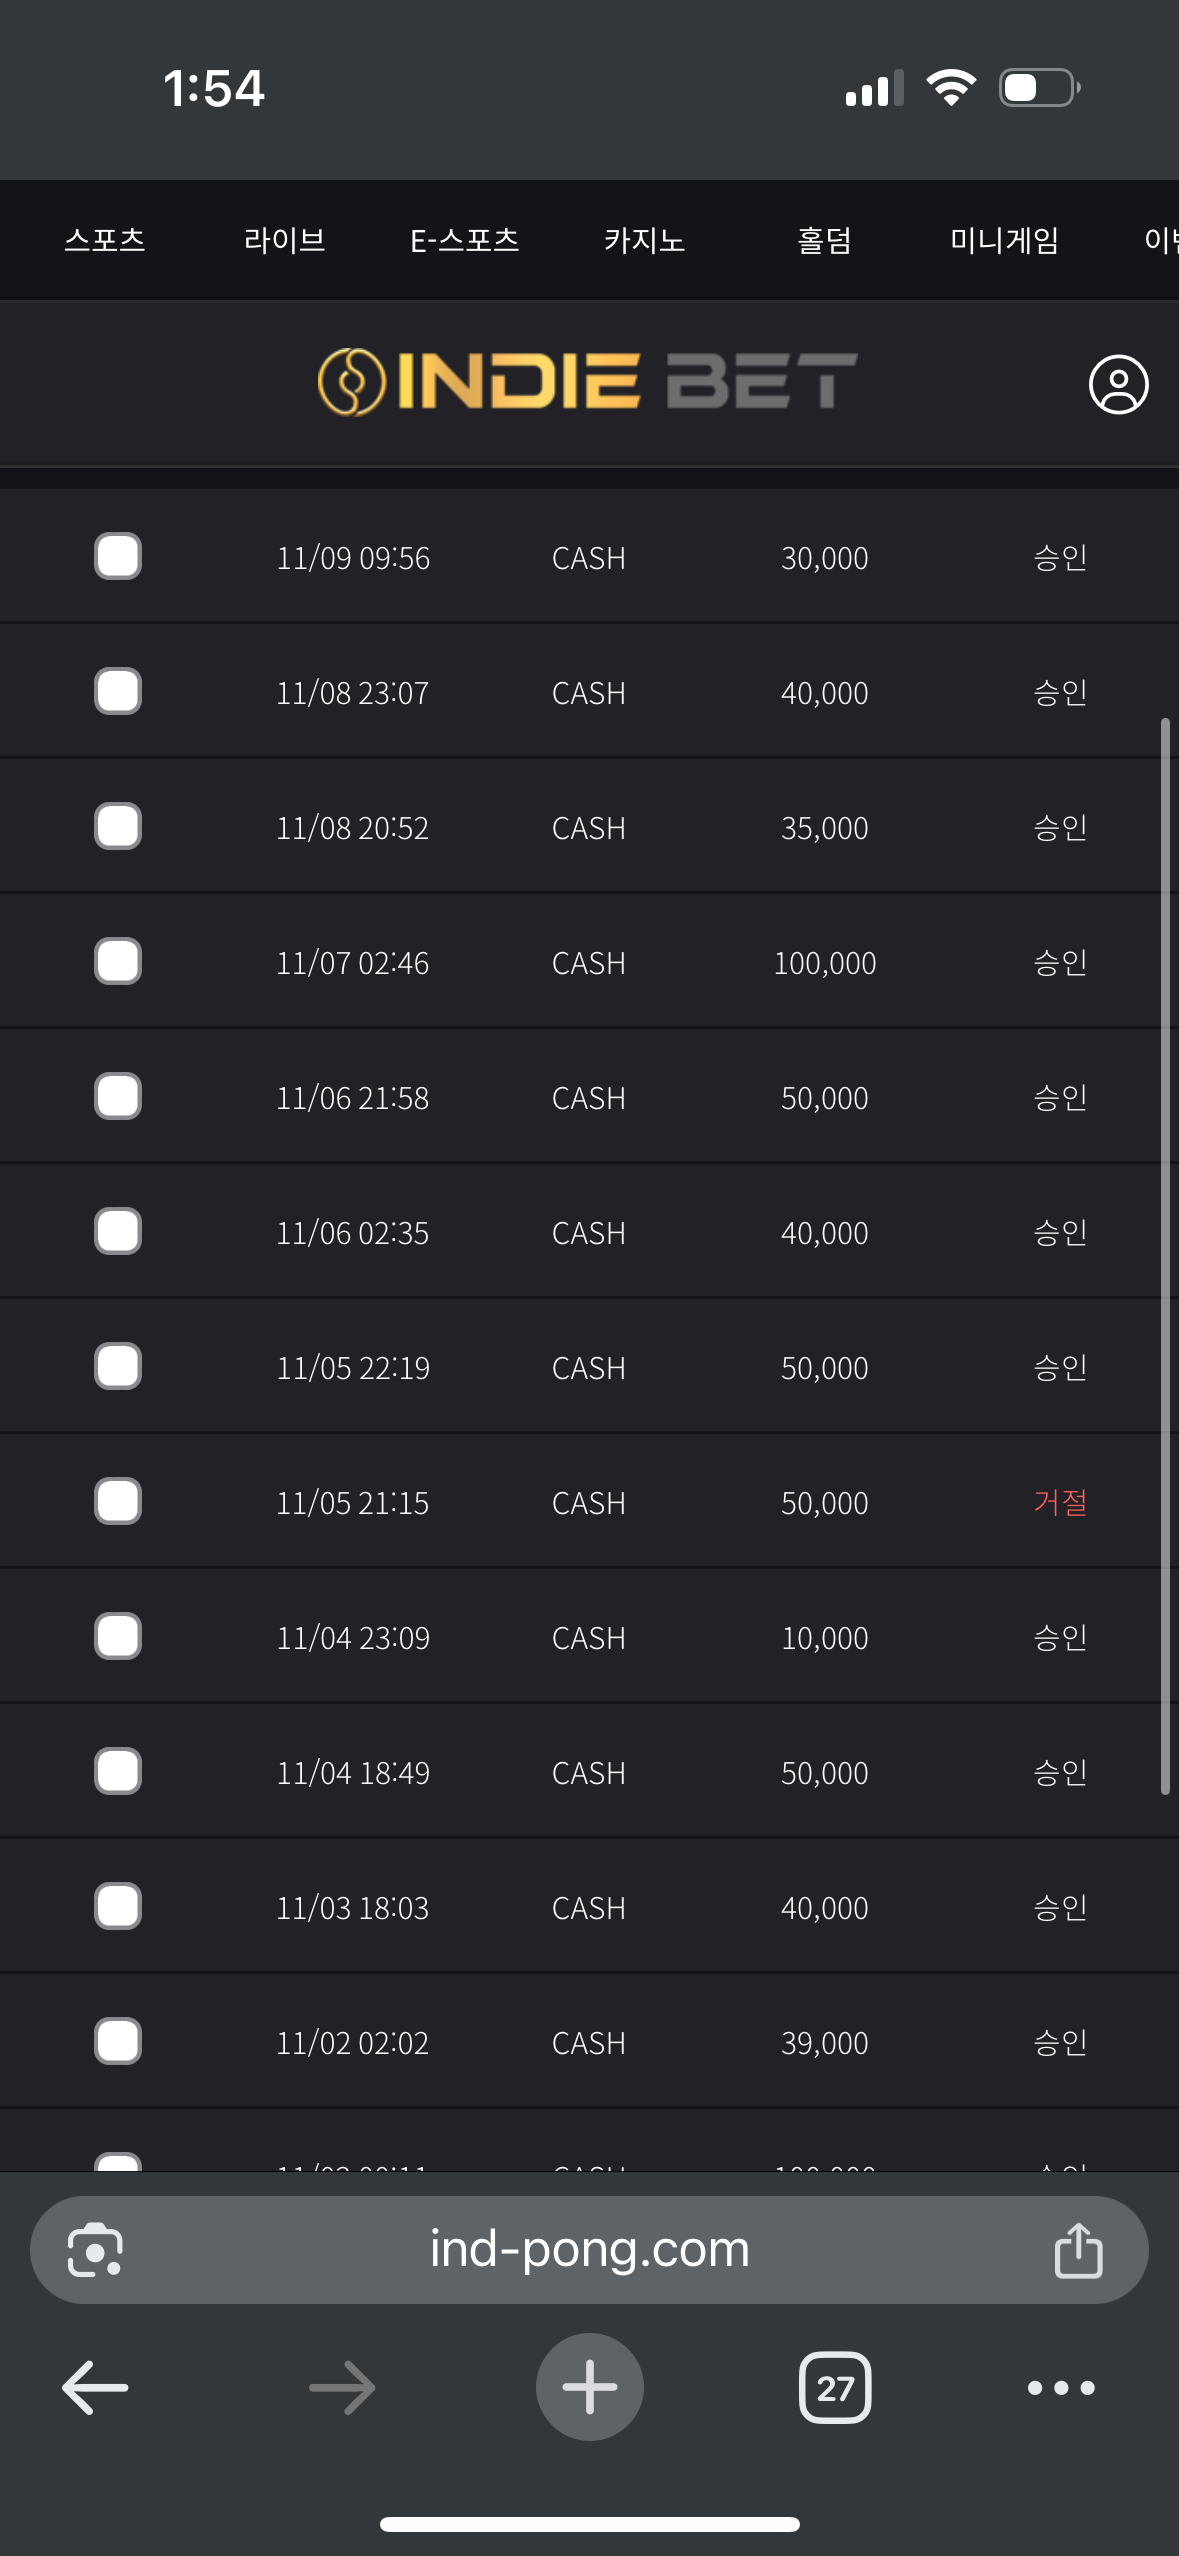The image size is (1179, 2556).
Task: Check the 11/09 09:56 row checkbox
Action: (x=118, y=557)
